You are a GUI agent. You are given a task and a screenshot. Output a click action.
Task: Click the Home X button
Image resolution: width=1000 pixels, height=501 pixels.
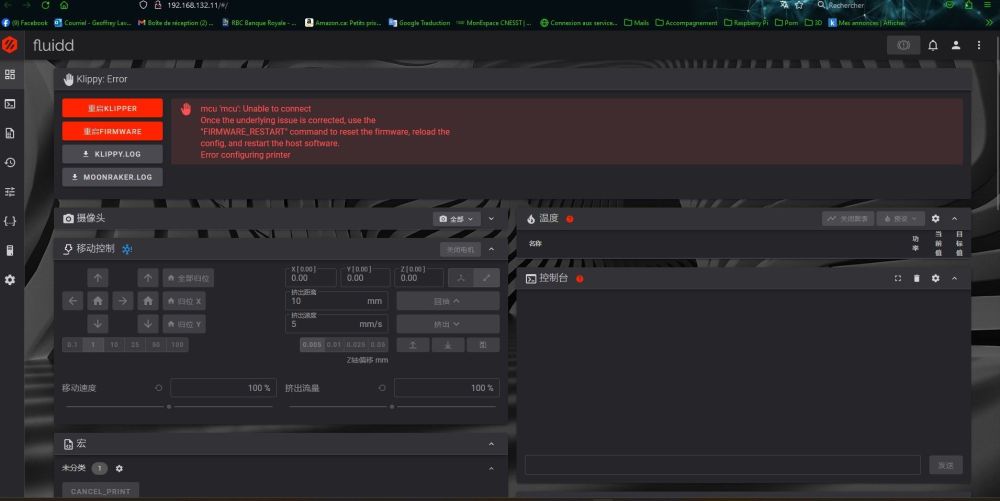tap(184, 301)
